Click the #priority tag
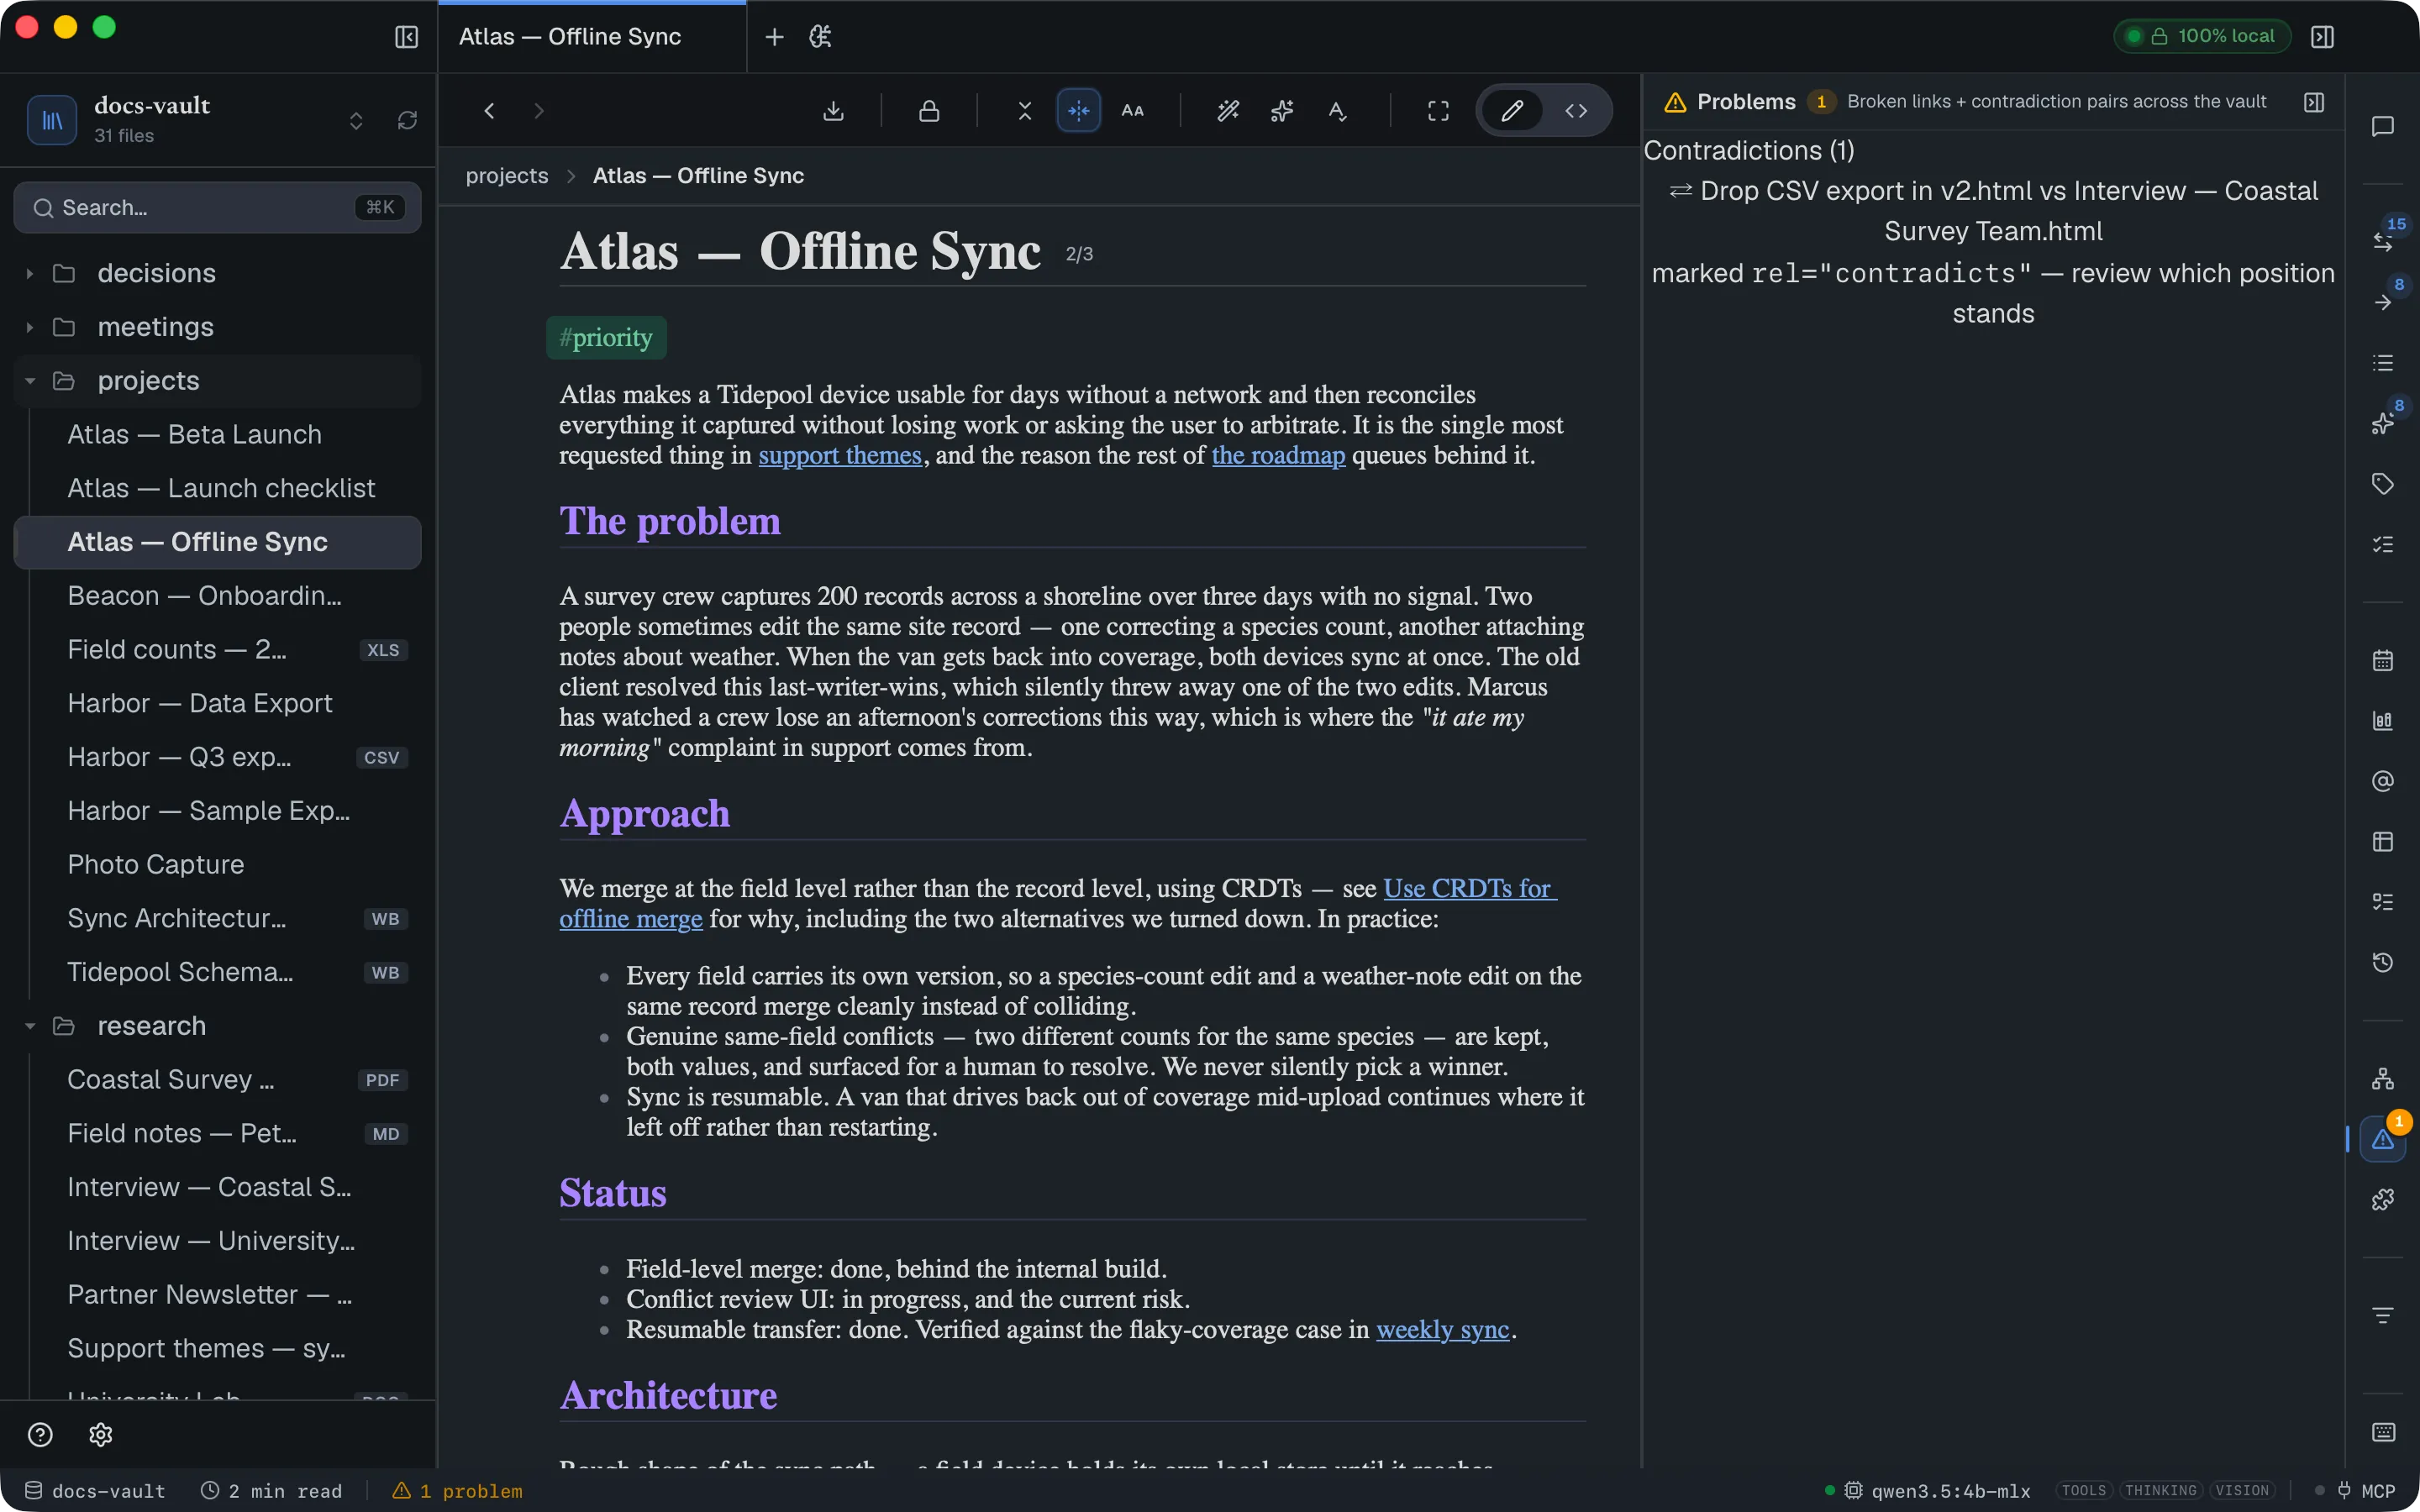This screenshot has height=1512, width=2420. pyautogui.click(x=606, y=338)
